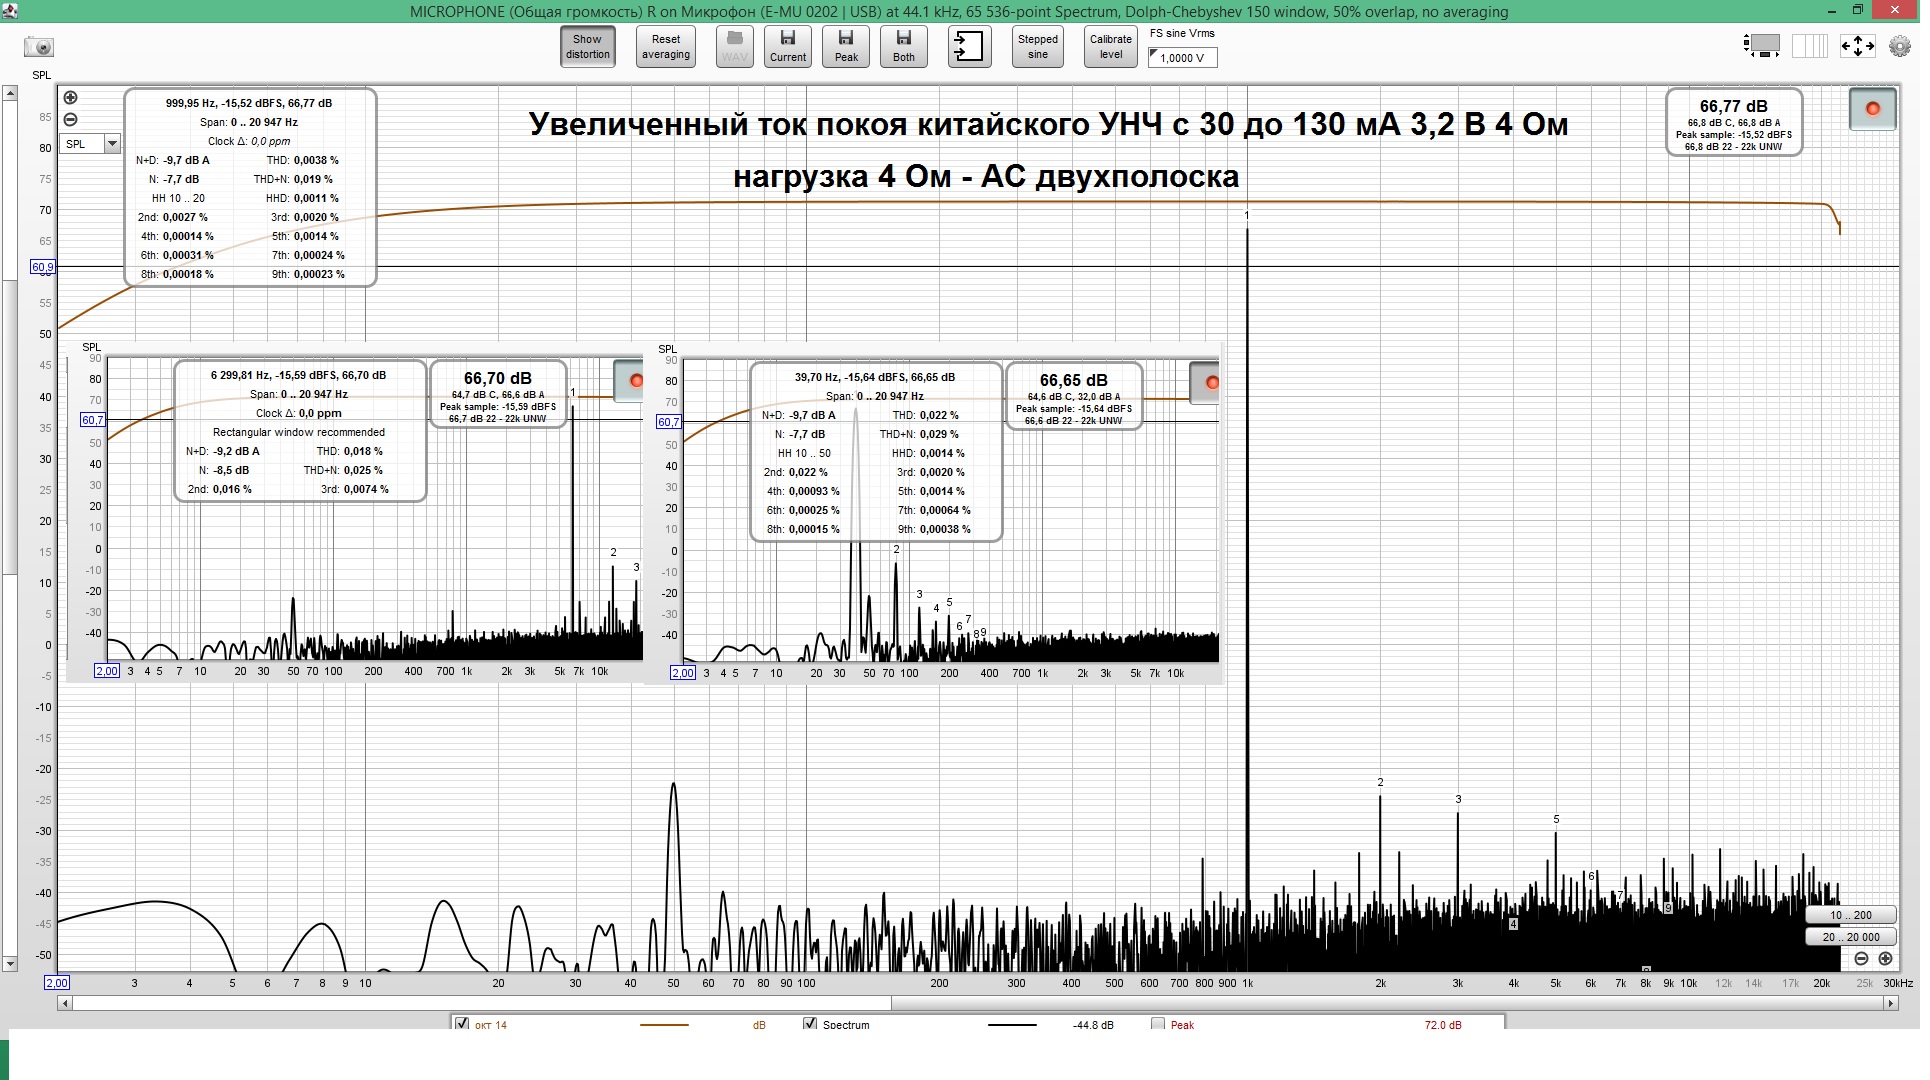
Task: Click the red record button top right
Action: (x=1872, y=109)
